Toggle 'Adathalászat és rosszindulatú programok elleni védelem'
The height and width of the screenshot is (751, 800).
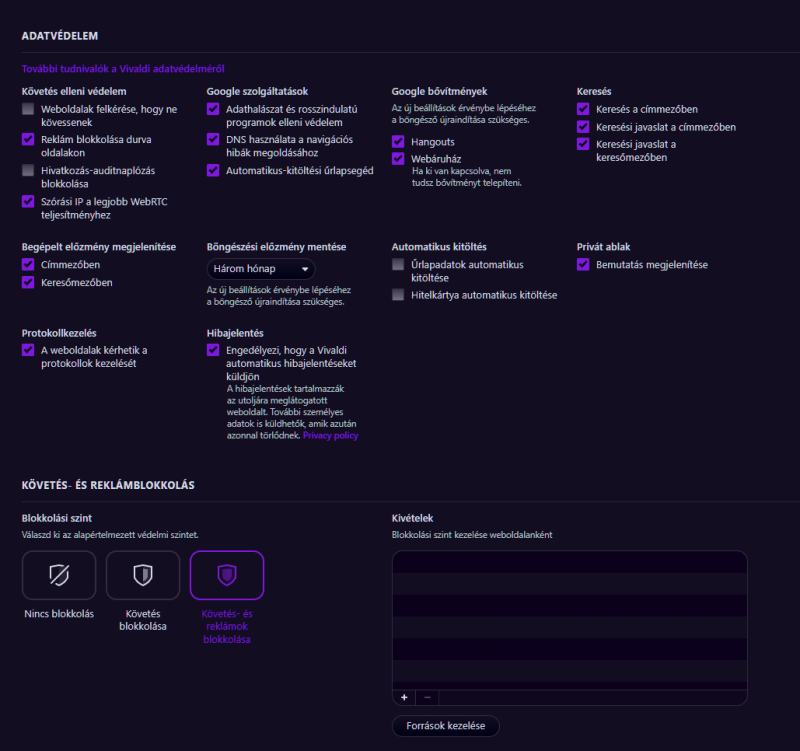click(x=213, y=109)
